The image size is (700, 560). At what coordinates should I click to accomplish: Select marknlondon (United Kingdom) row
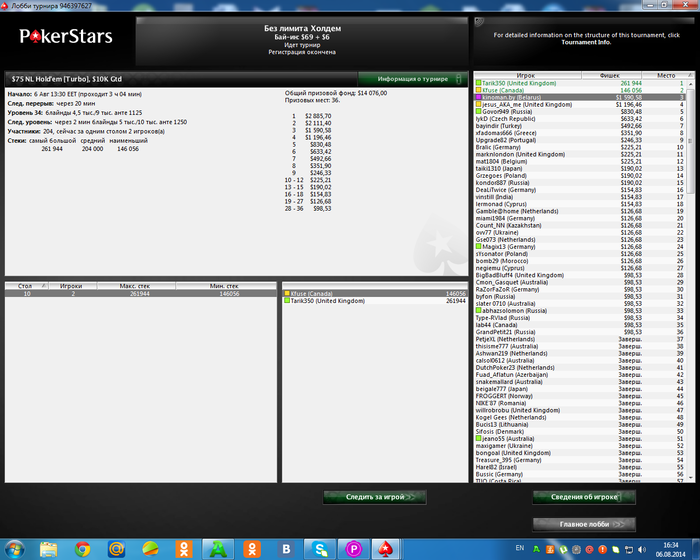point(580,154)
